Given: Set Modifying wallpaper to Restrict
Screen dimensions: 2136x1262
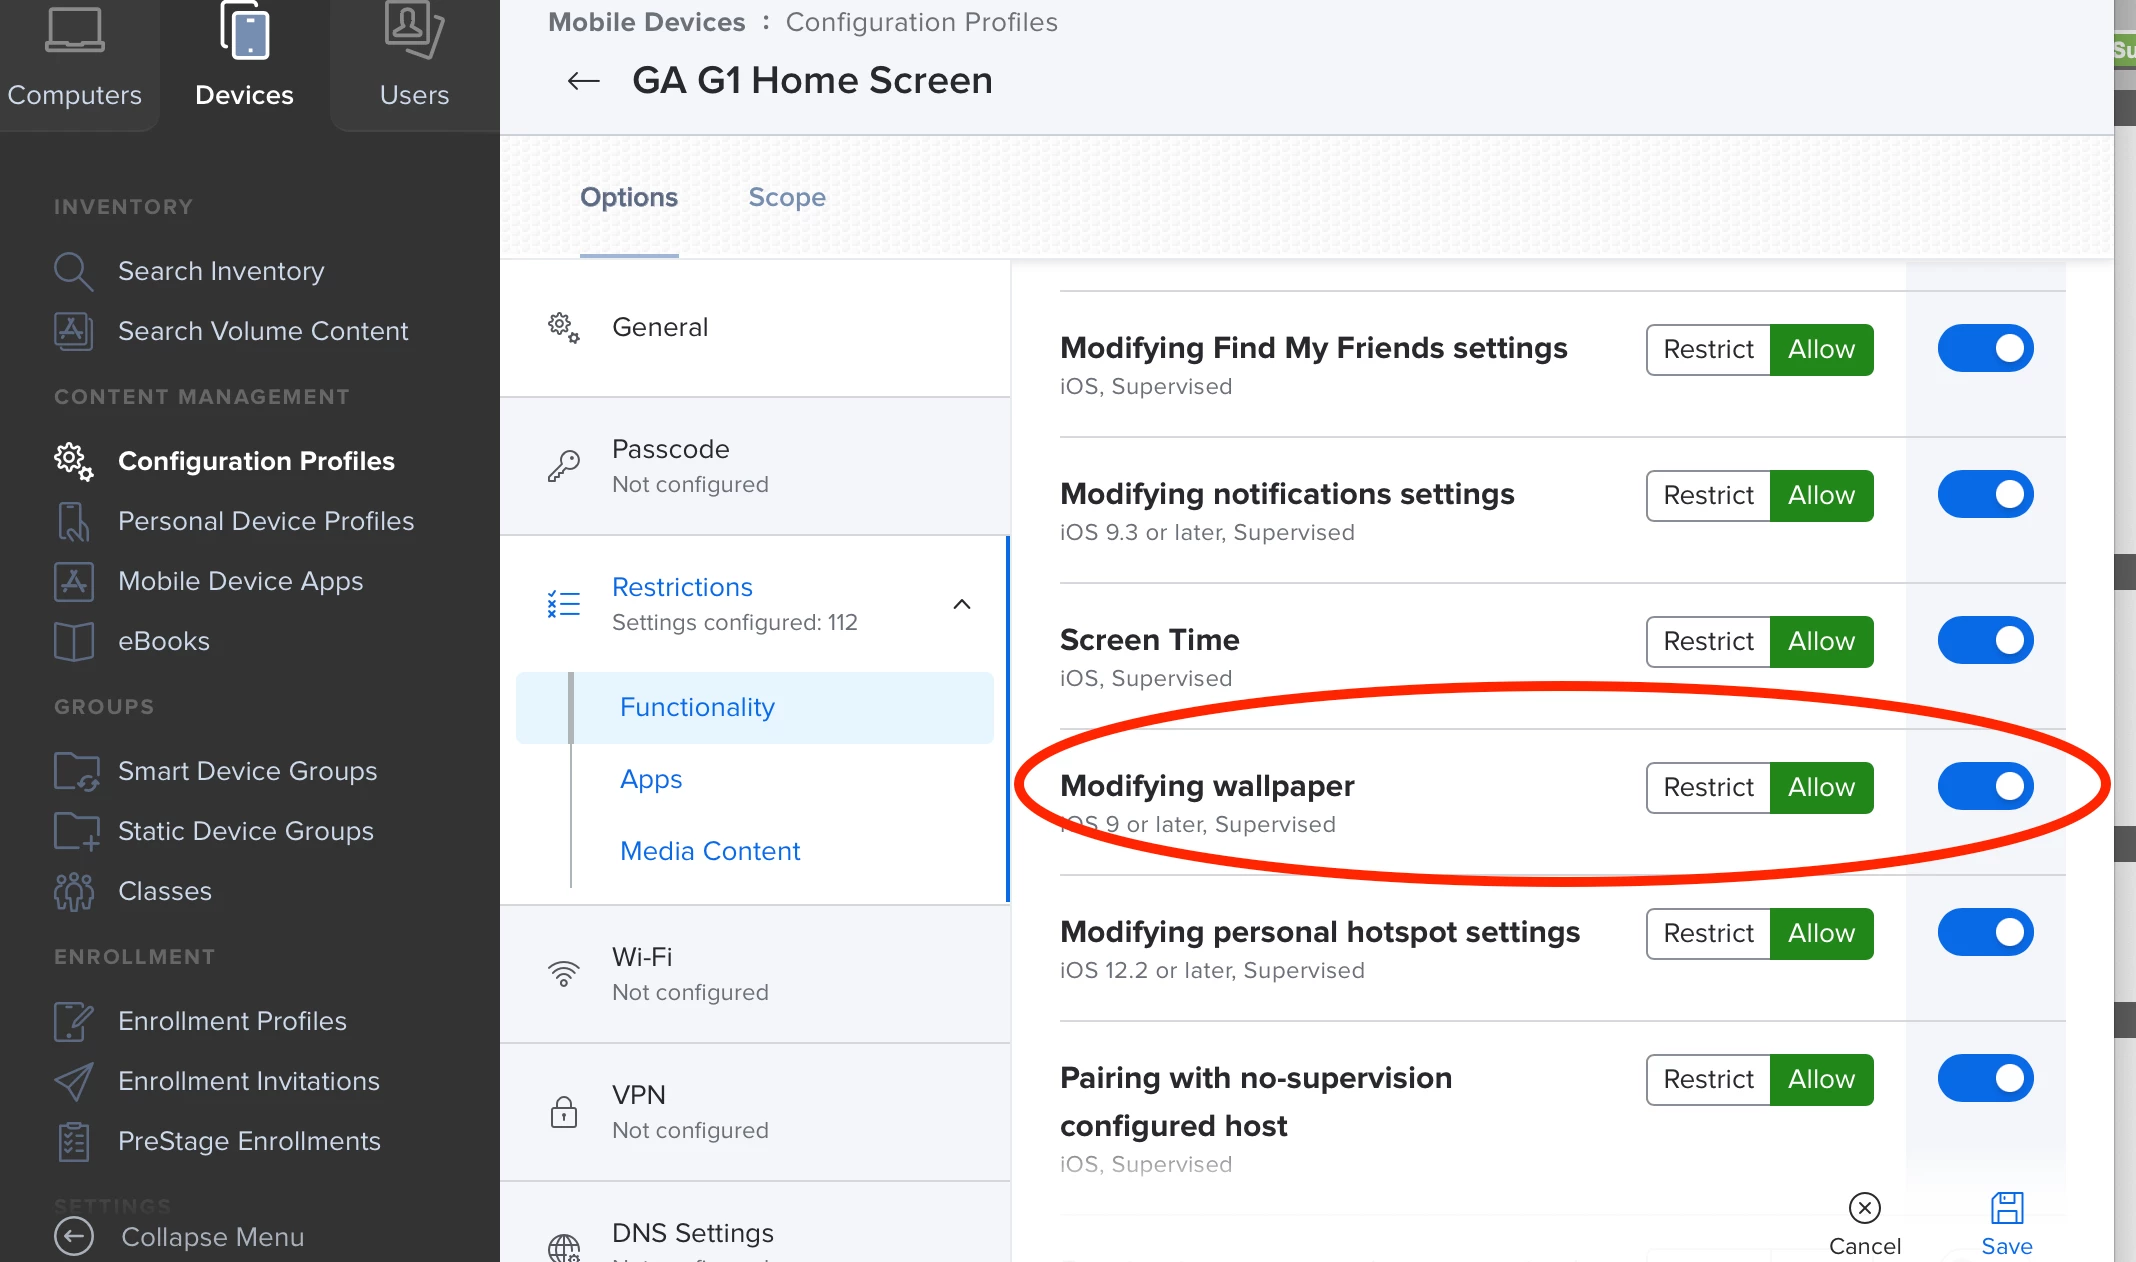Looking at the screenshot, I should pos(1708,787).
